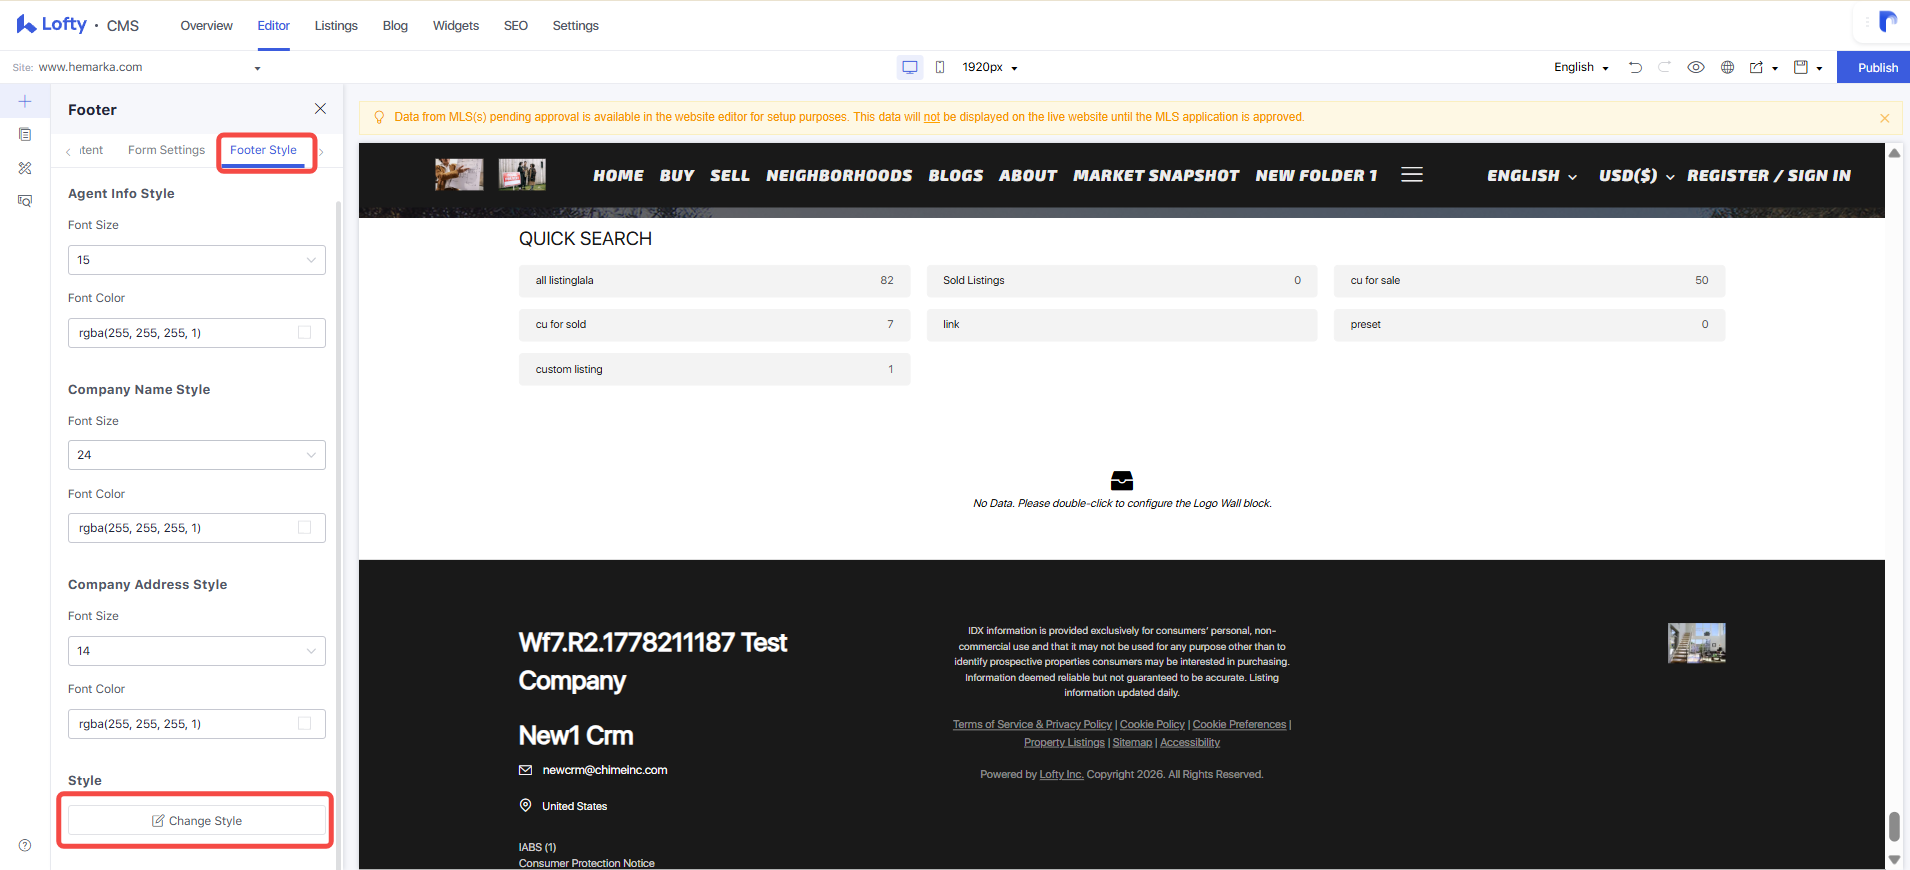Click the undo arrow icon

[x=1635, y=67]
